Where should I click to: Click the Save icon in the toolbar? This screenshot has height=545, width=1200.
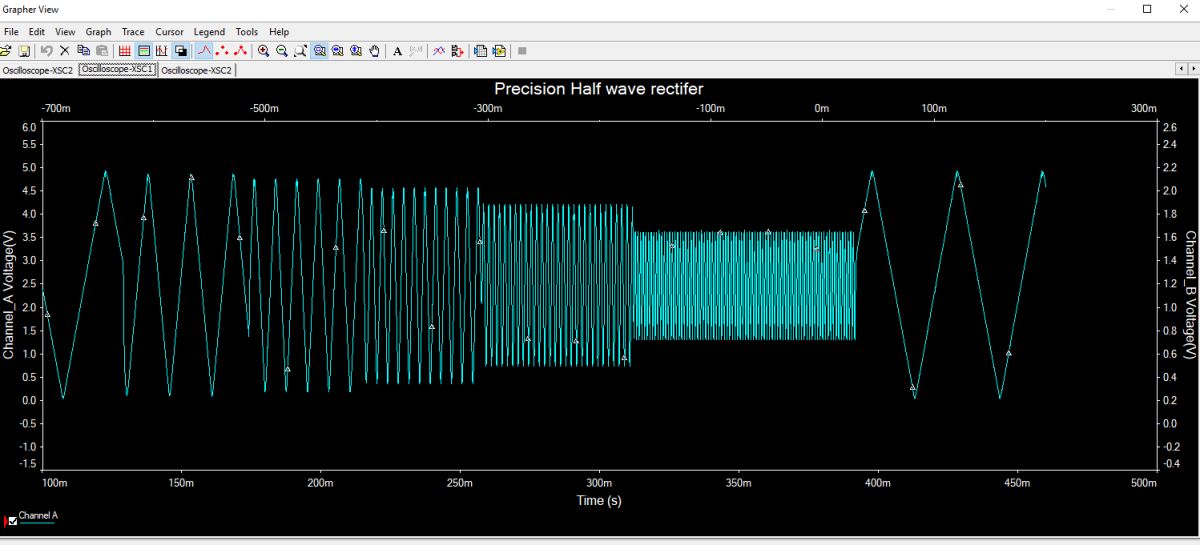(x=23, y=50)
